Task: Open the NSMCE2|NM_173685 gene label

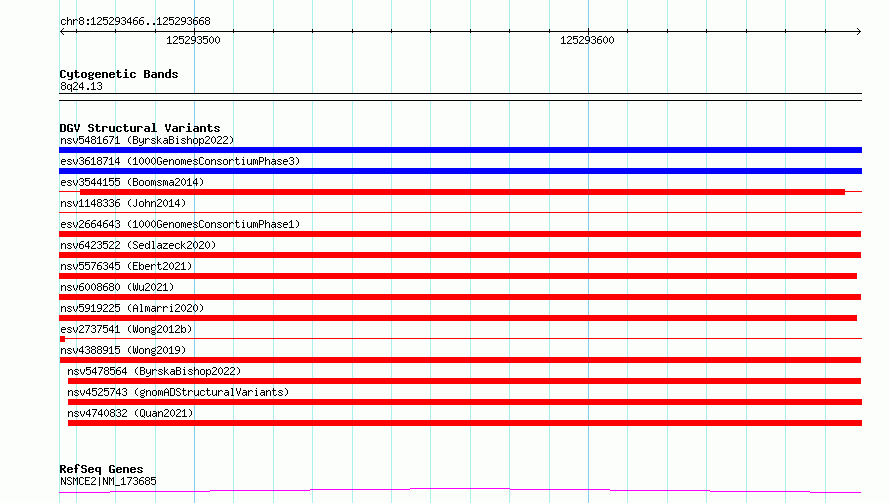Action: tap(108, 481)
